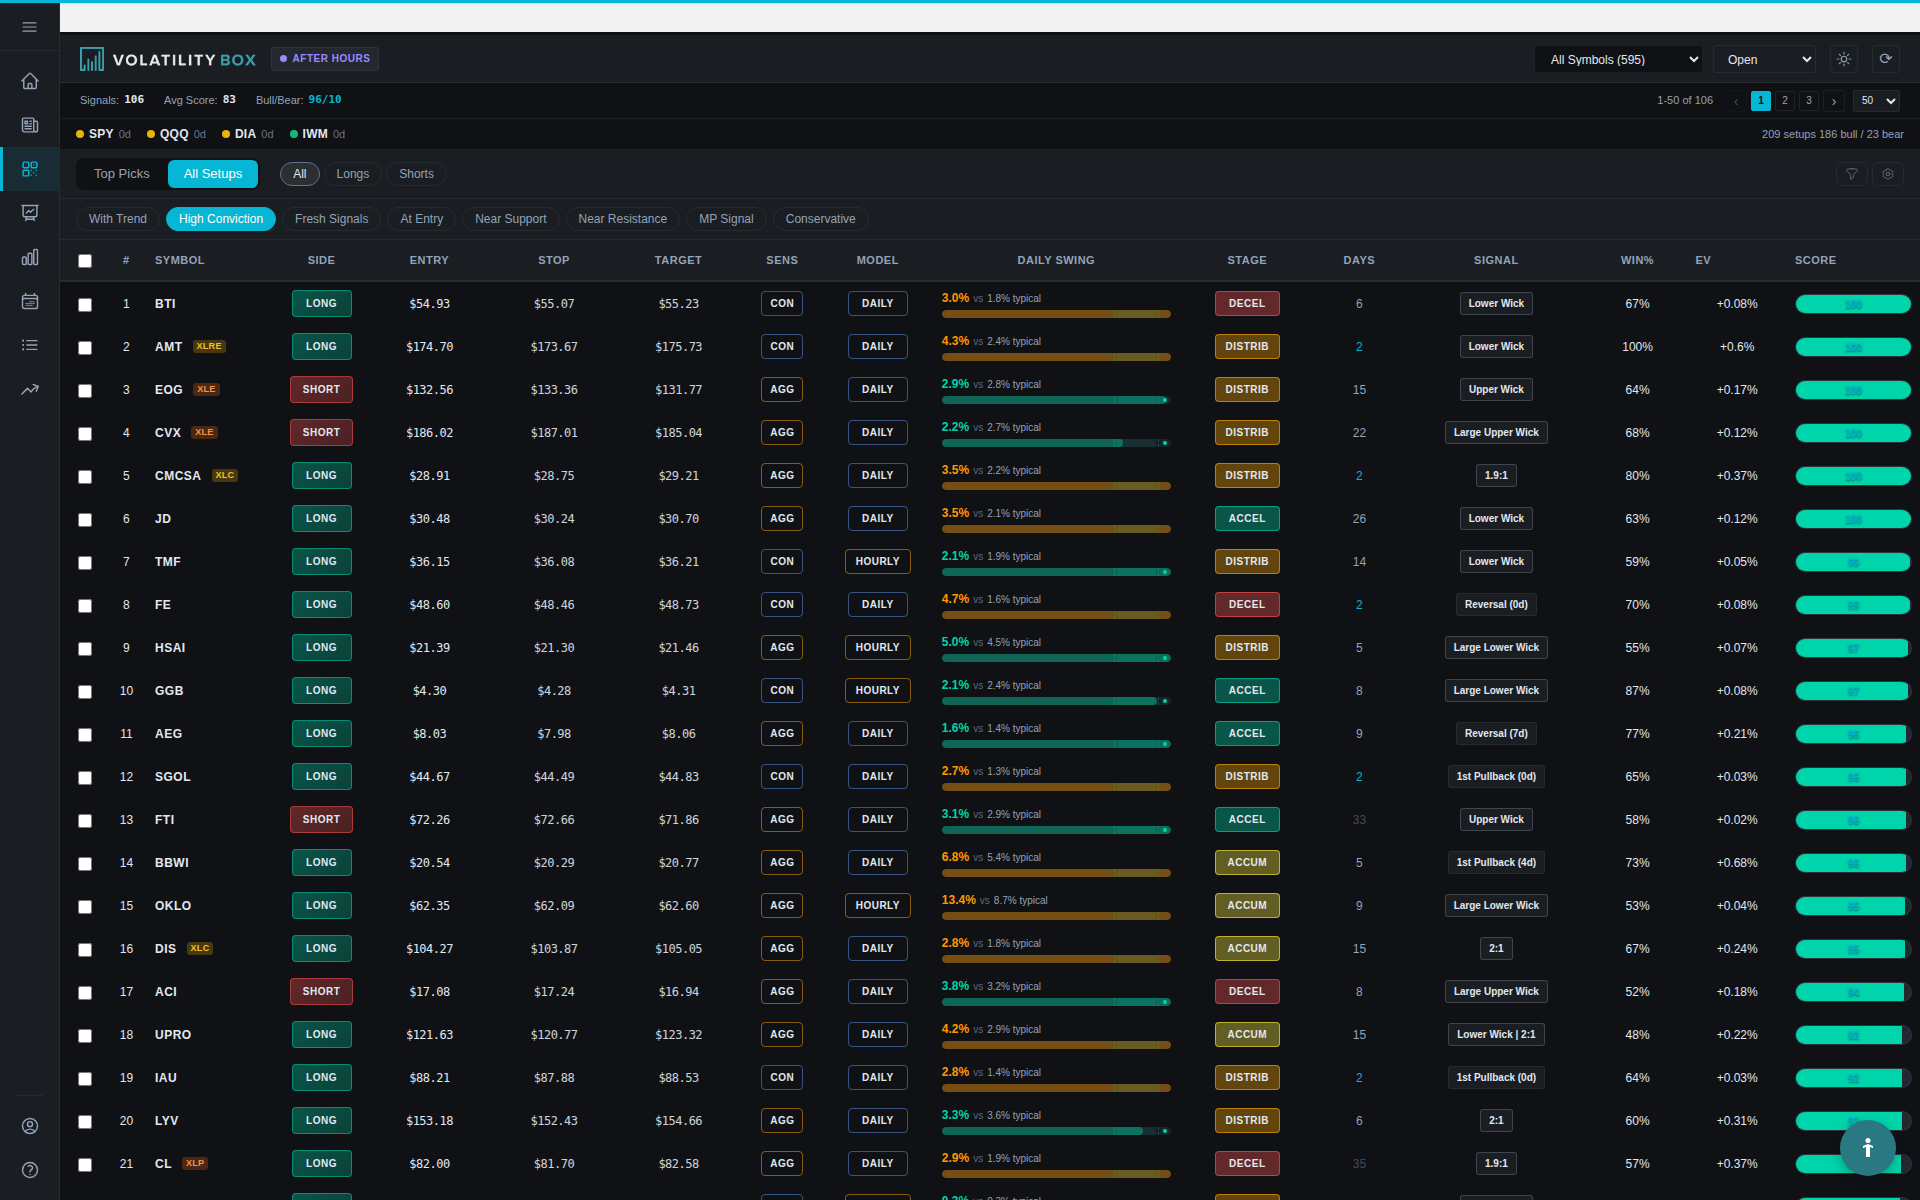Screen dimensions: 1920x1200
Task: Open help question mark icon
Action: (x=30, y=1170)
